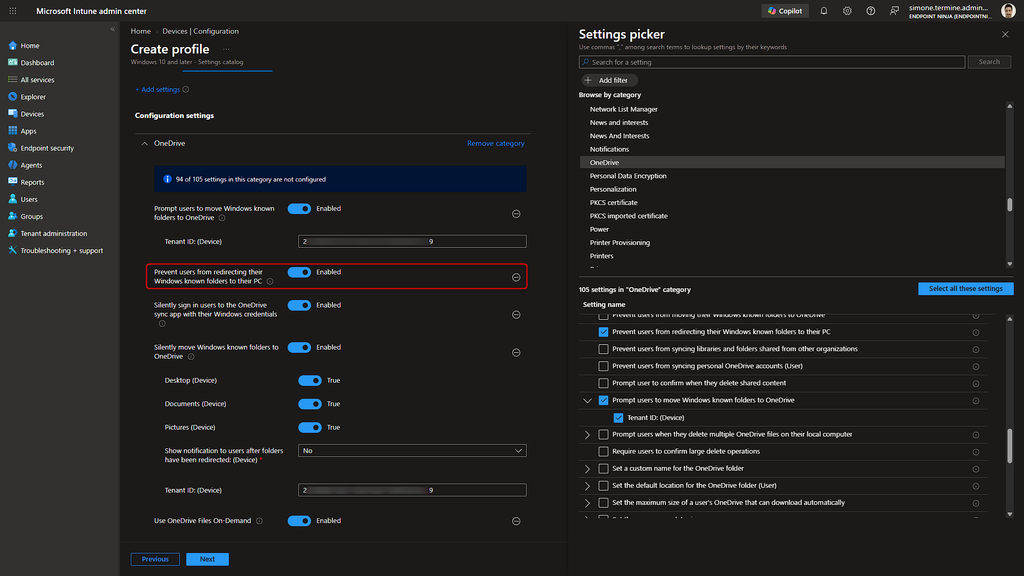Screen dimensions: 1024x576
Task: Collapse Prompt users to move known folders row
Action: pyautogui.click(x=587, y=400)
